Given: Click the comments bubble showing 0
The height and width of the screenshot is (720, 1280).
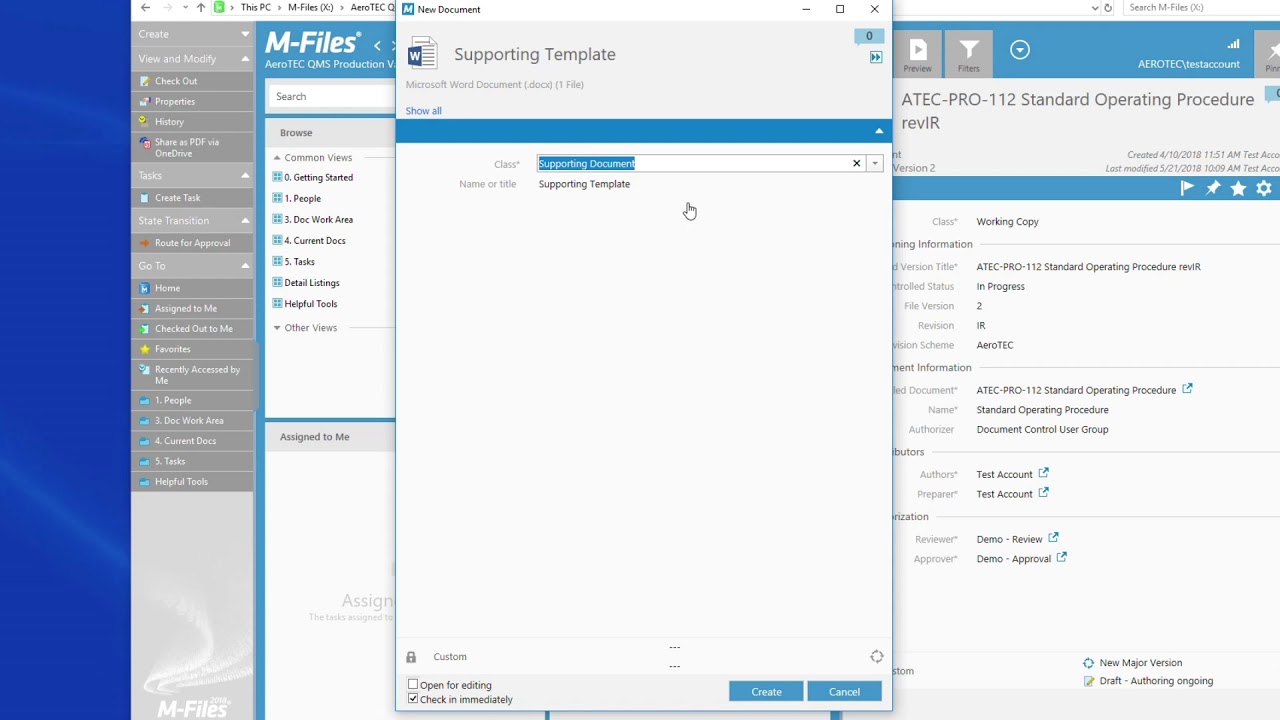Looking at the screenshot, I should coord(869,37).
